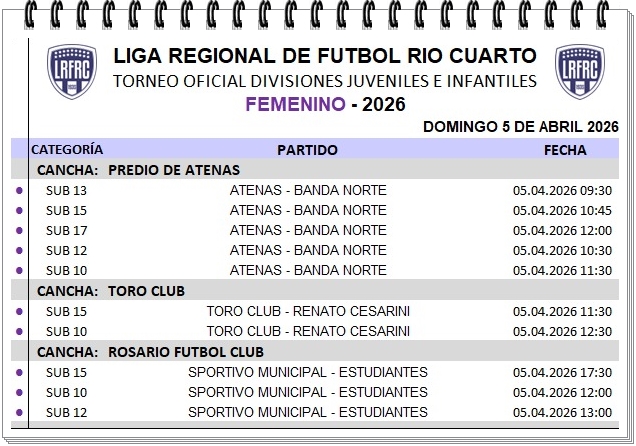Click the left LRFRC shield logo

(x=72, y=74)
